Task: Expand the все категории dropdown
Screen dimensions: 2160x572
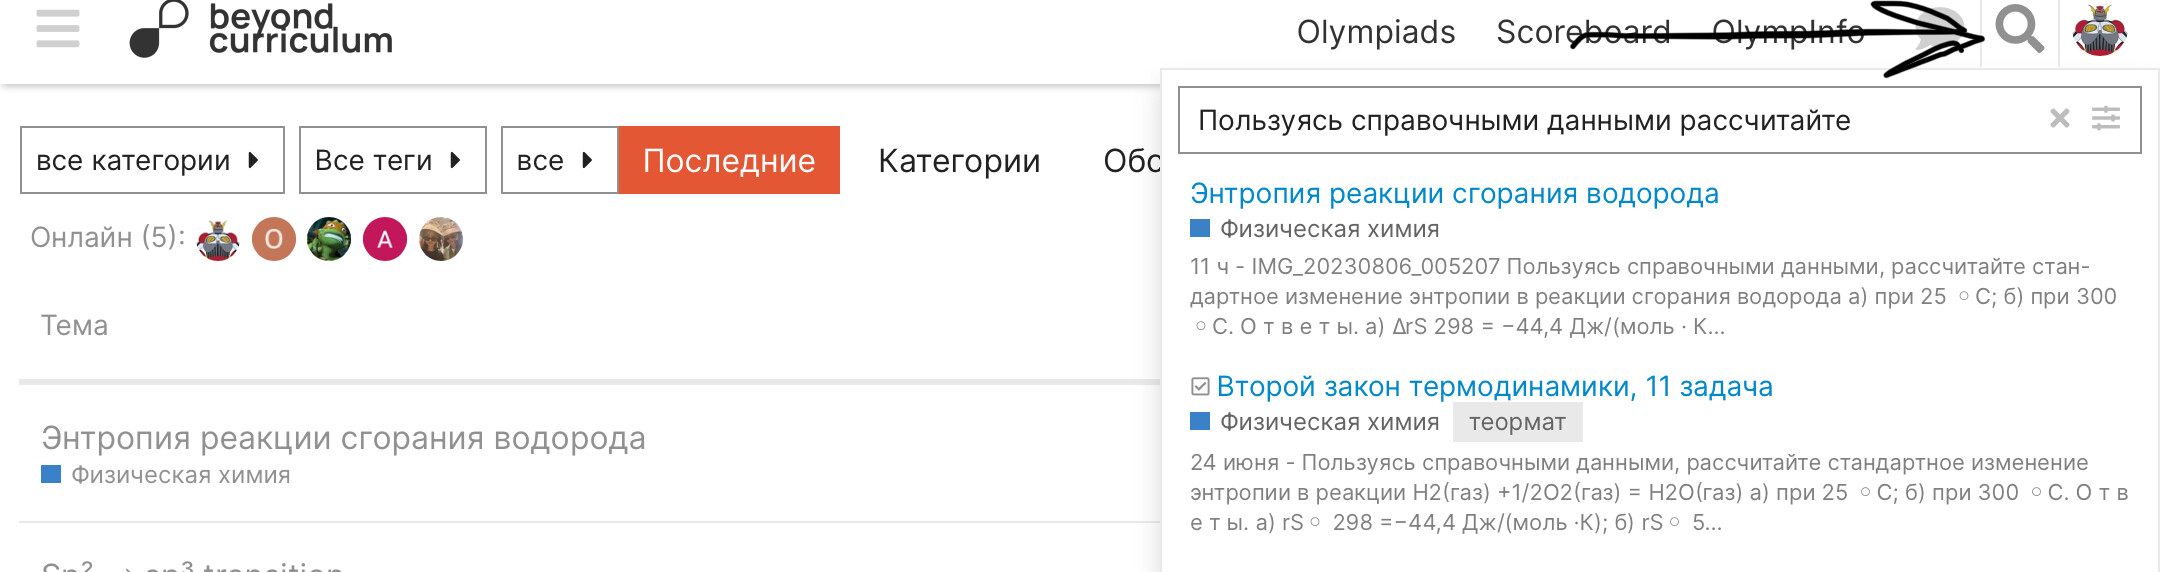Action: coord(152,160)
